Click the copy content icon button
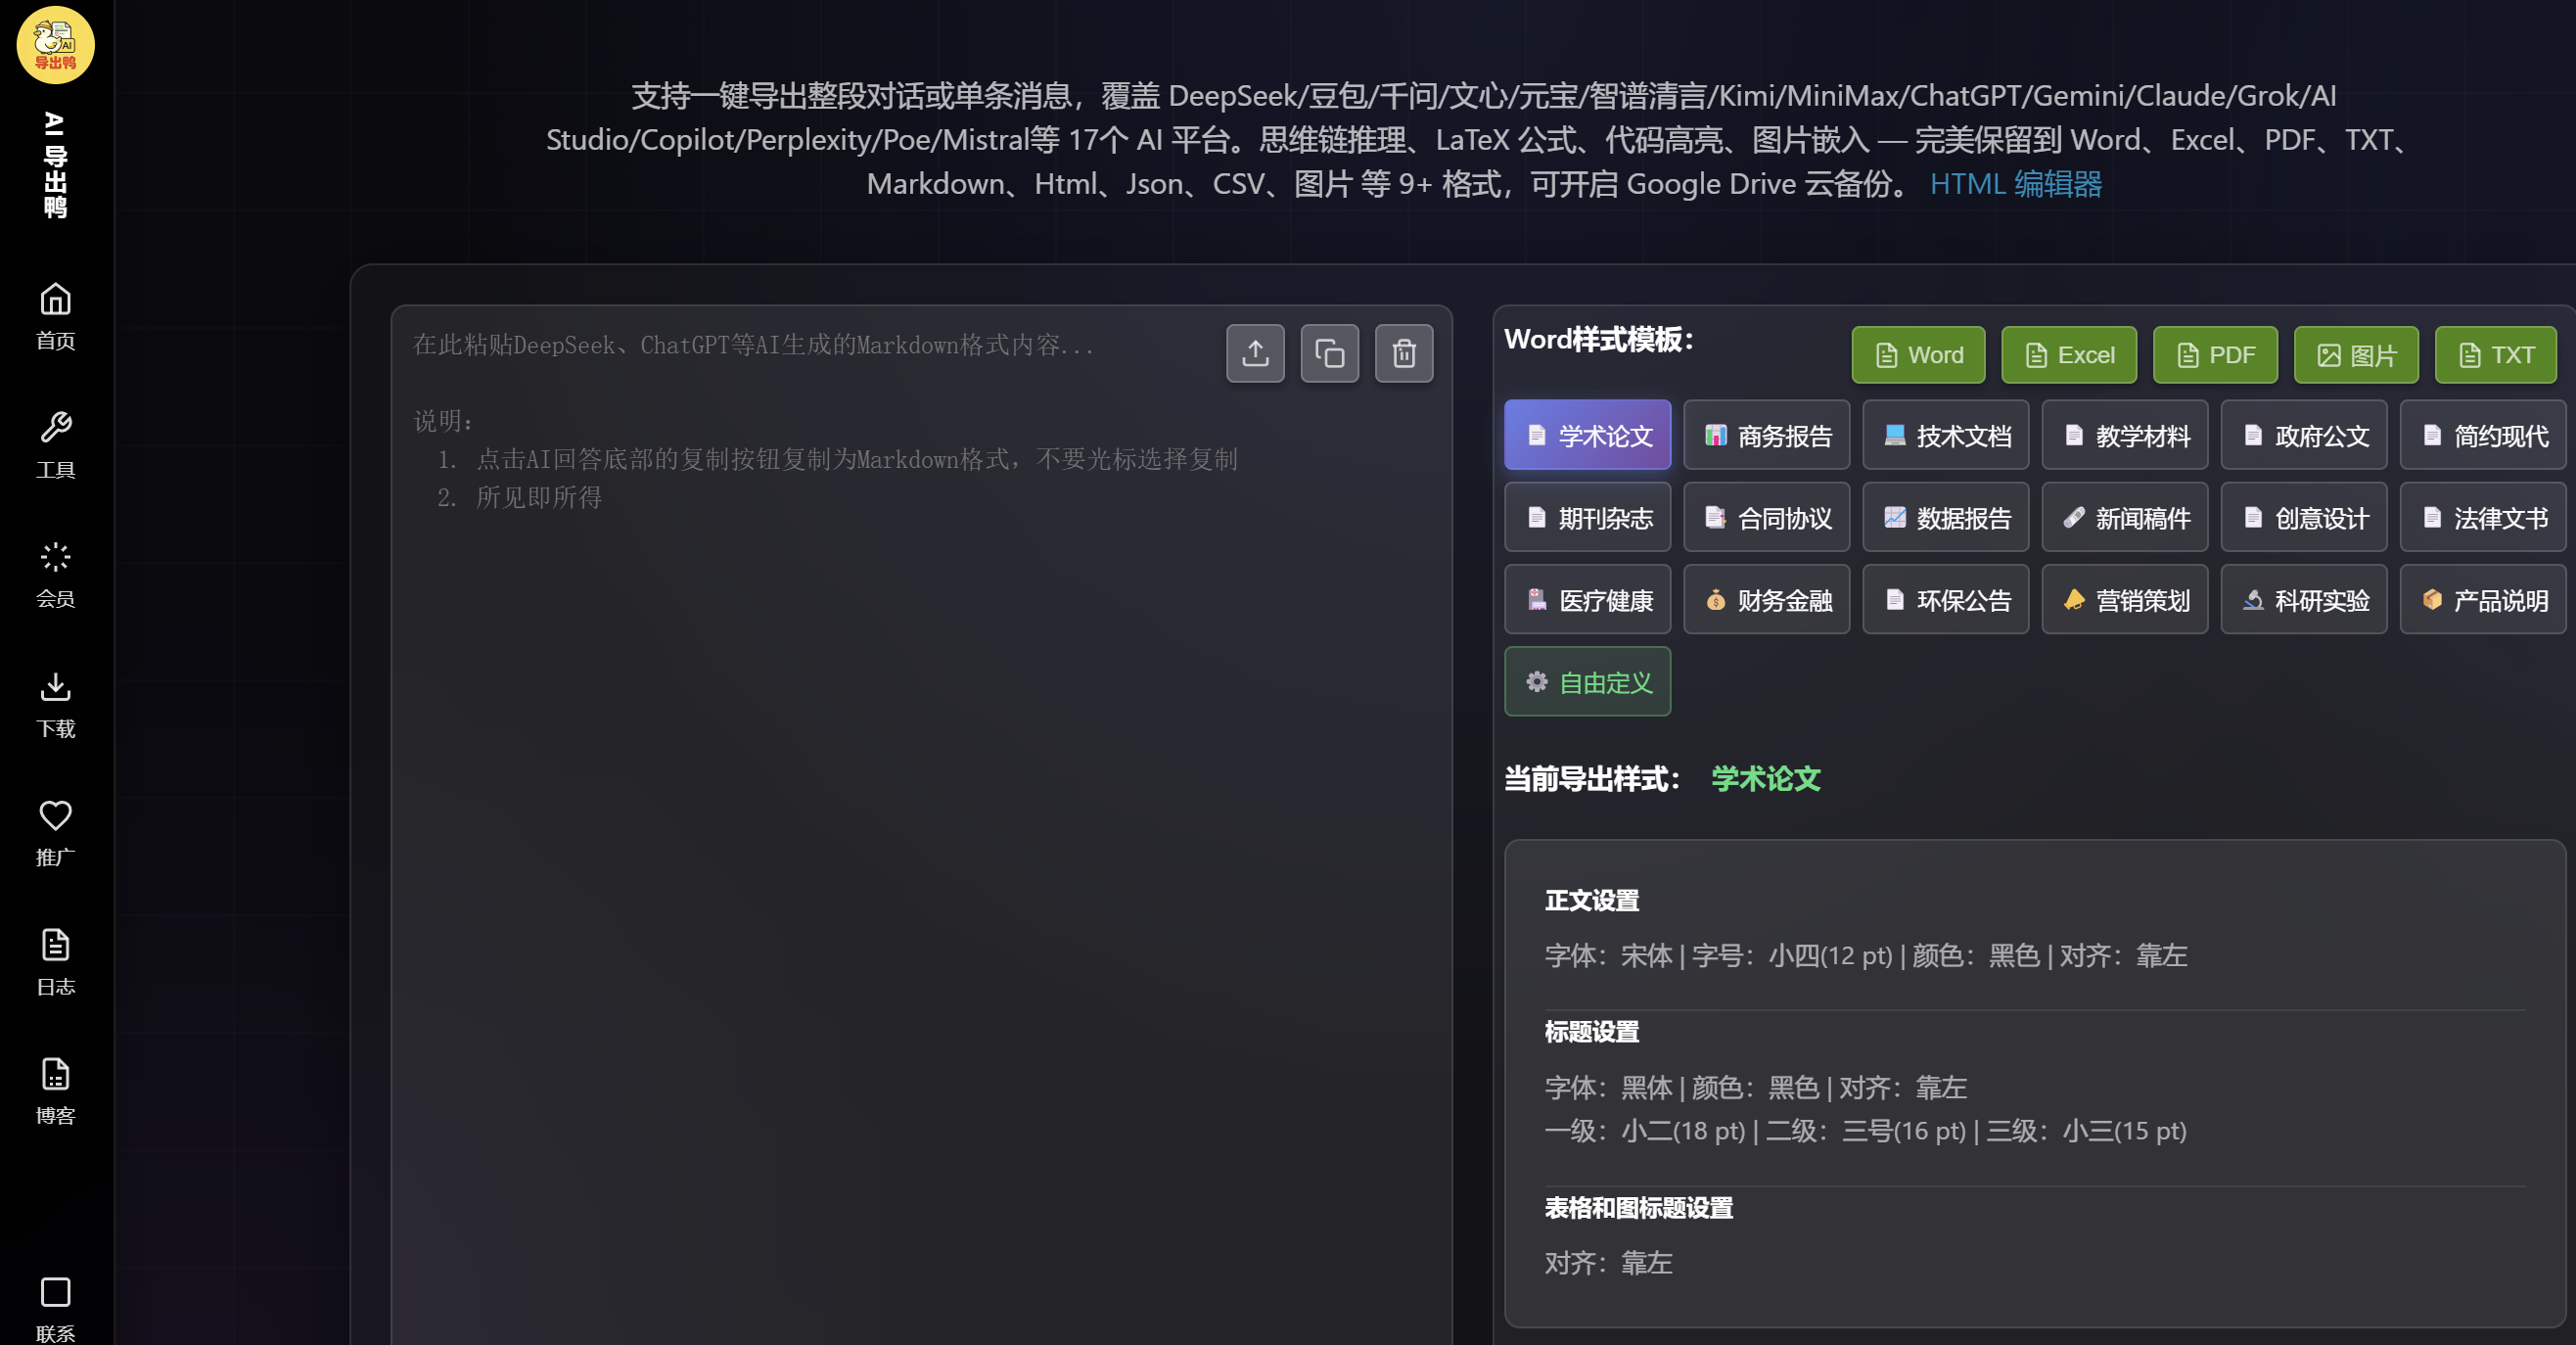Viewport: 2576px width, 1345px height. click(x=1329, y=353)
